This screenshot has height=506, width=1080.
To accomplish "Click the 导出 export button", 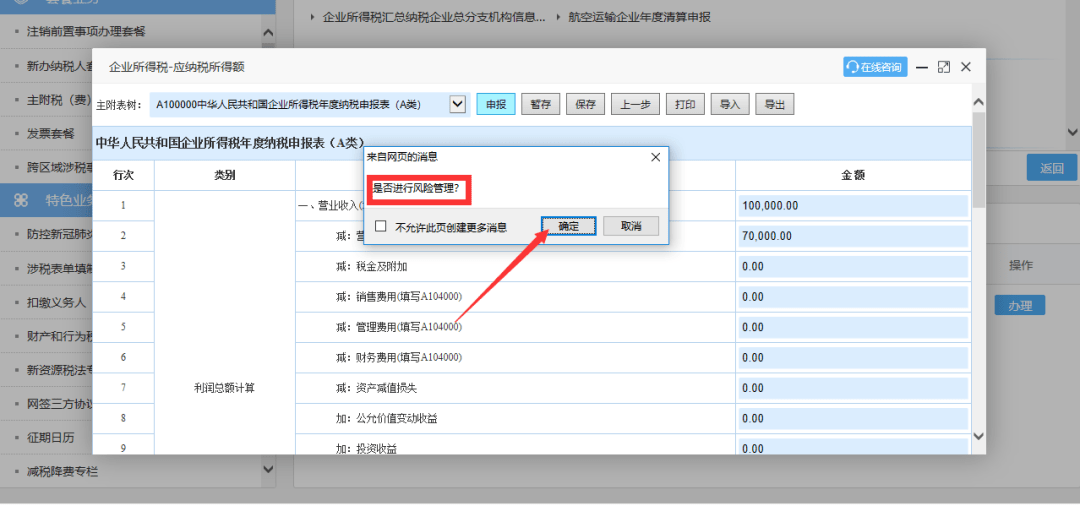I will pyautogui.click(x=774, y=104).
